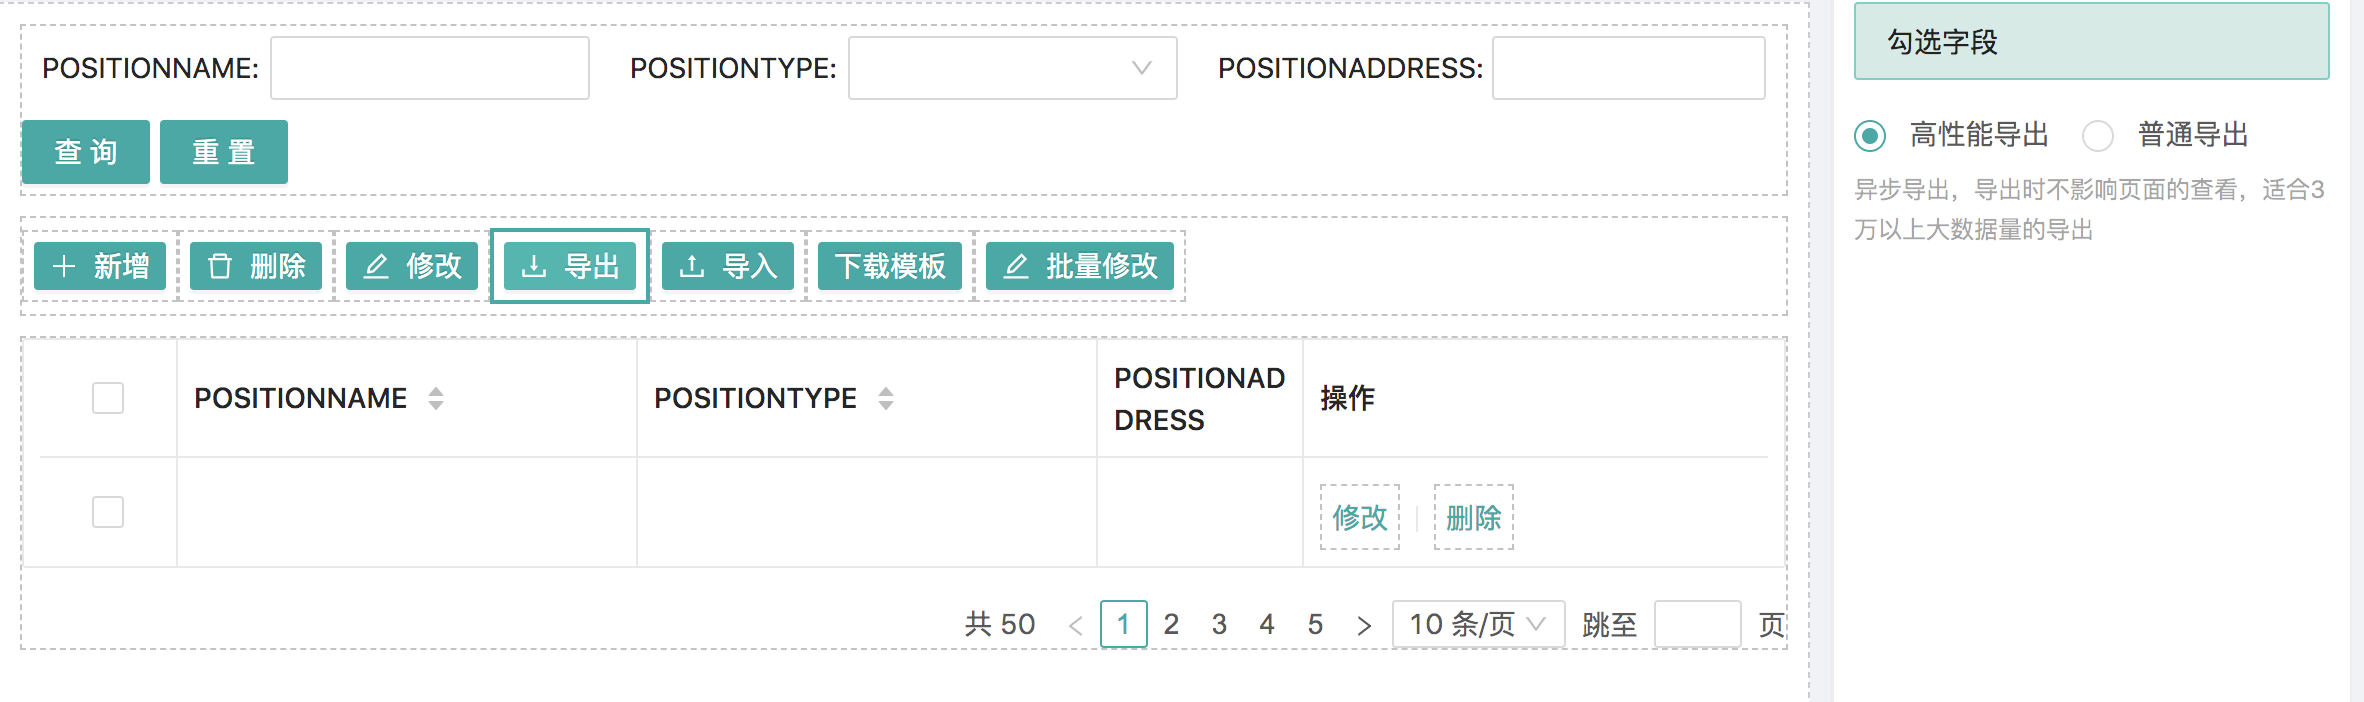This screenshot has height=702, width=2364.
Task: Go to page 3 in pagination
Action: [1219, 624]
